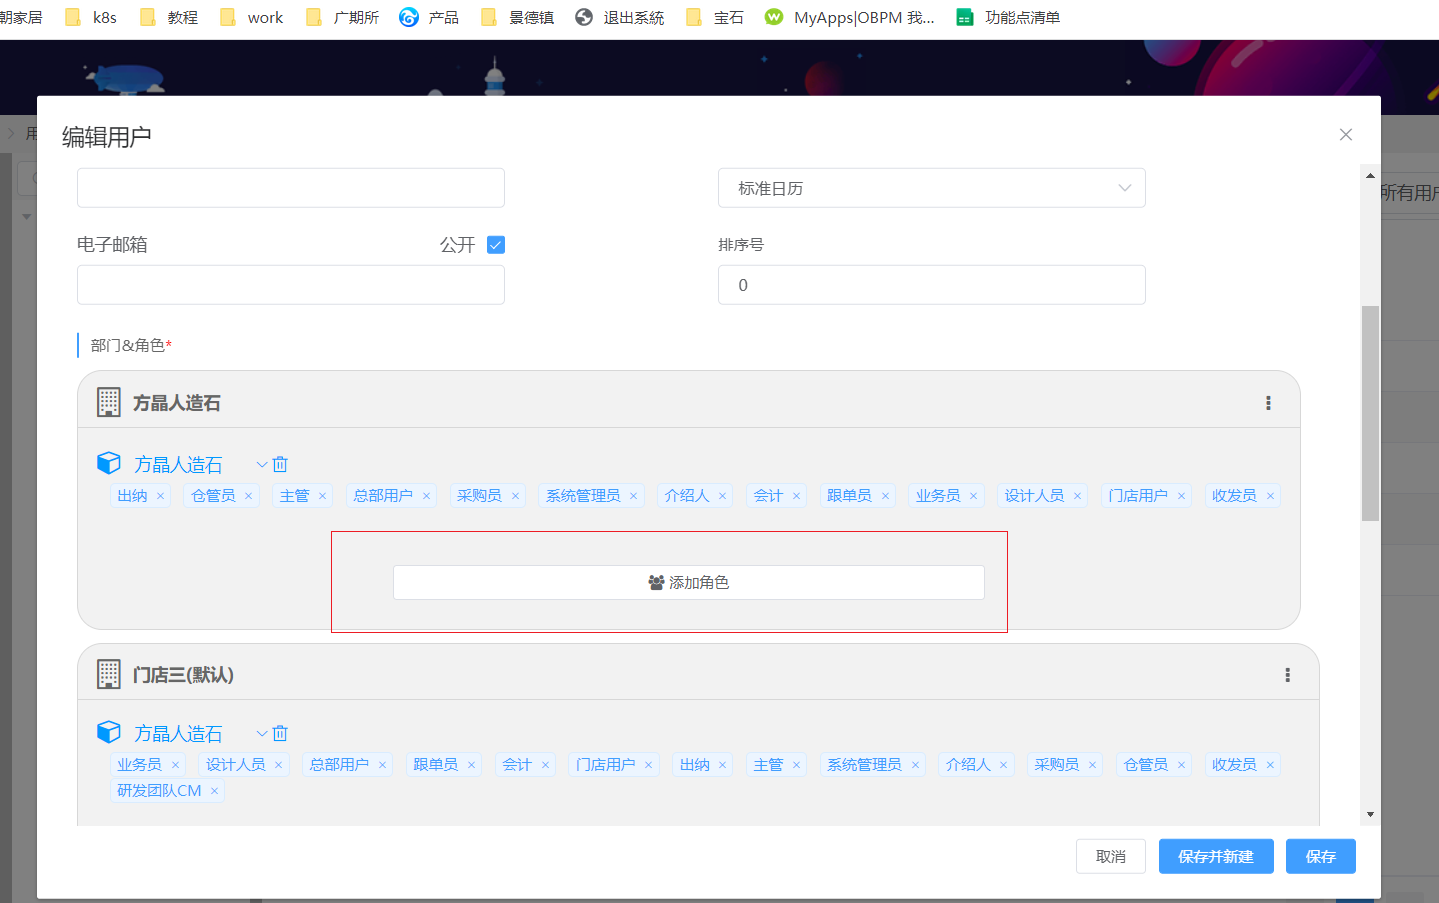Remove the 设计人员 role tag in the 方晶人造石 card
This screenshot has height=903, width=1439.
pos(1077,496)
